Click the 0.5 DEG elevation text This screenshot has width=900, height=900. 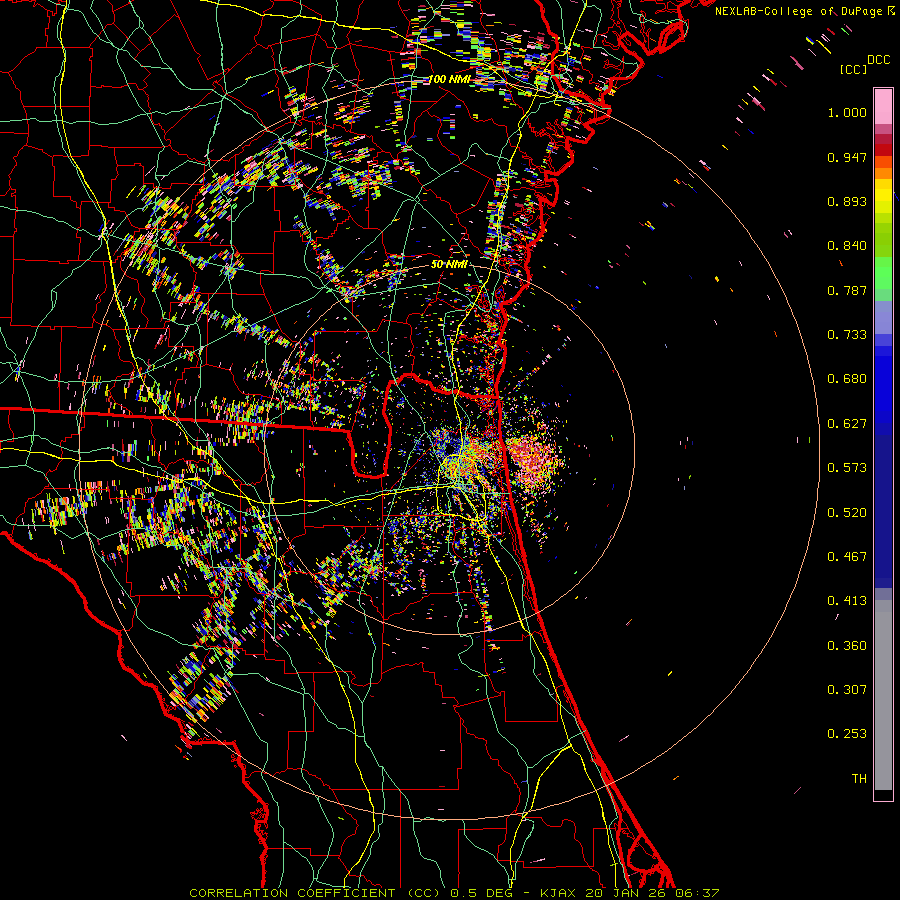coord(483,893)
